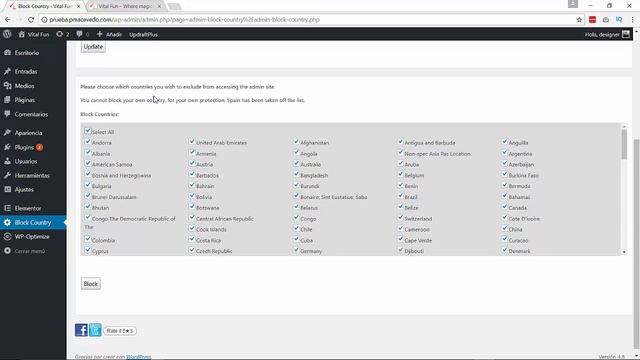Open a new browser tab

pyautogui.click(x=174, y=6)
